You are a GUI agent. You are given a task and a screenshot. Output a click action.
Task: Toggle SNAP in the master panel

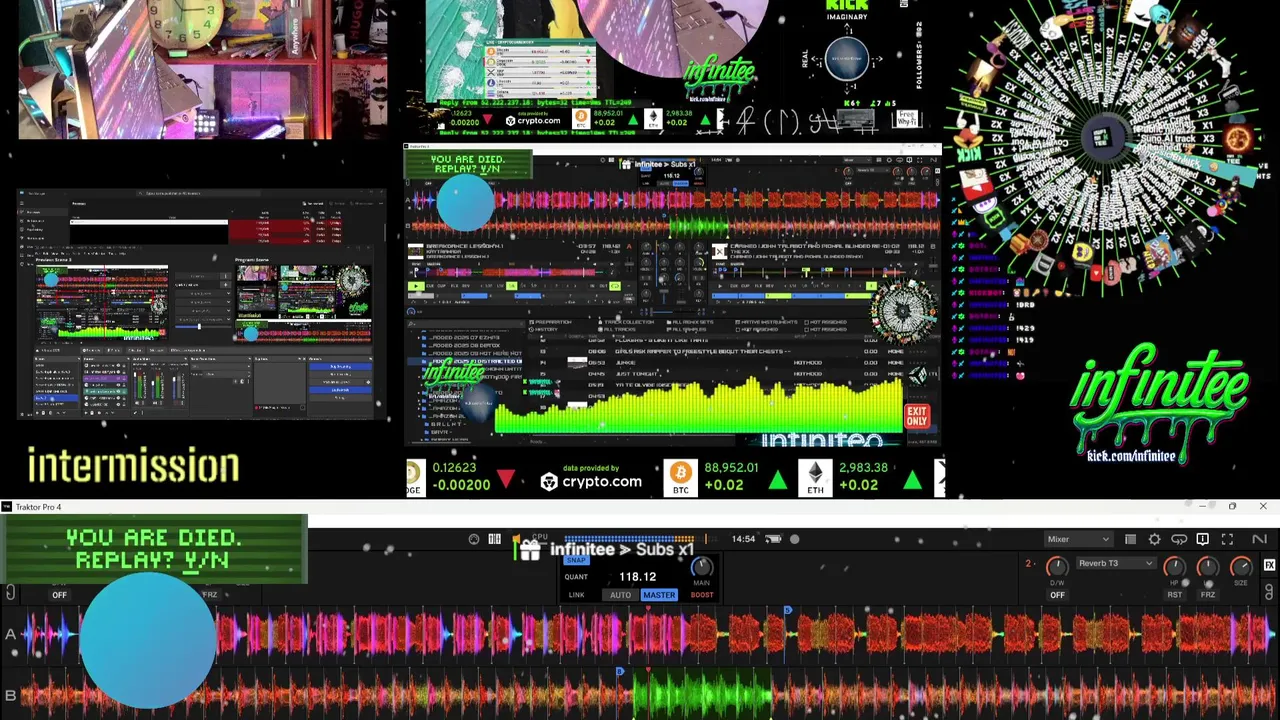[x=576, y=561]
